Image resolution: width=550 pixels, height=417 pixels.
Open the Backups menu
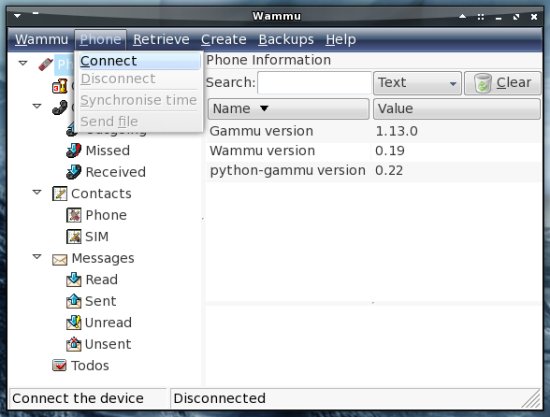click(x=286, y=39)
